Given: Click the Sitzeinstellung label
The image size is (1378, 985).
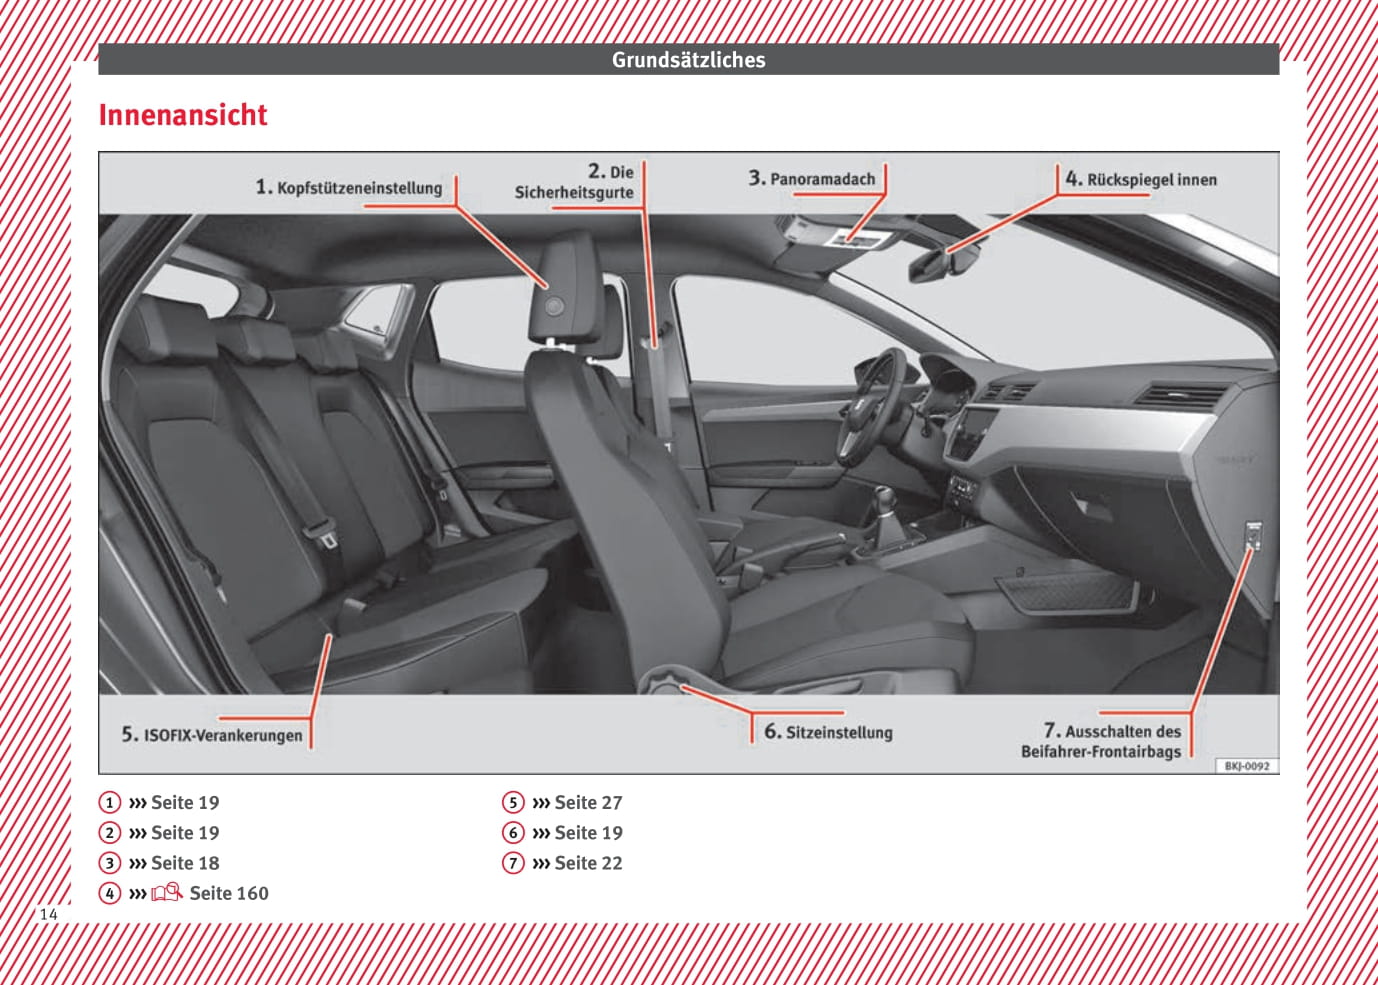Looking at the screenshot, I should click(838, 732).
